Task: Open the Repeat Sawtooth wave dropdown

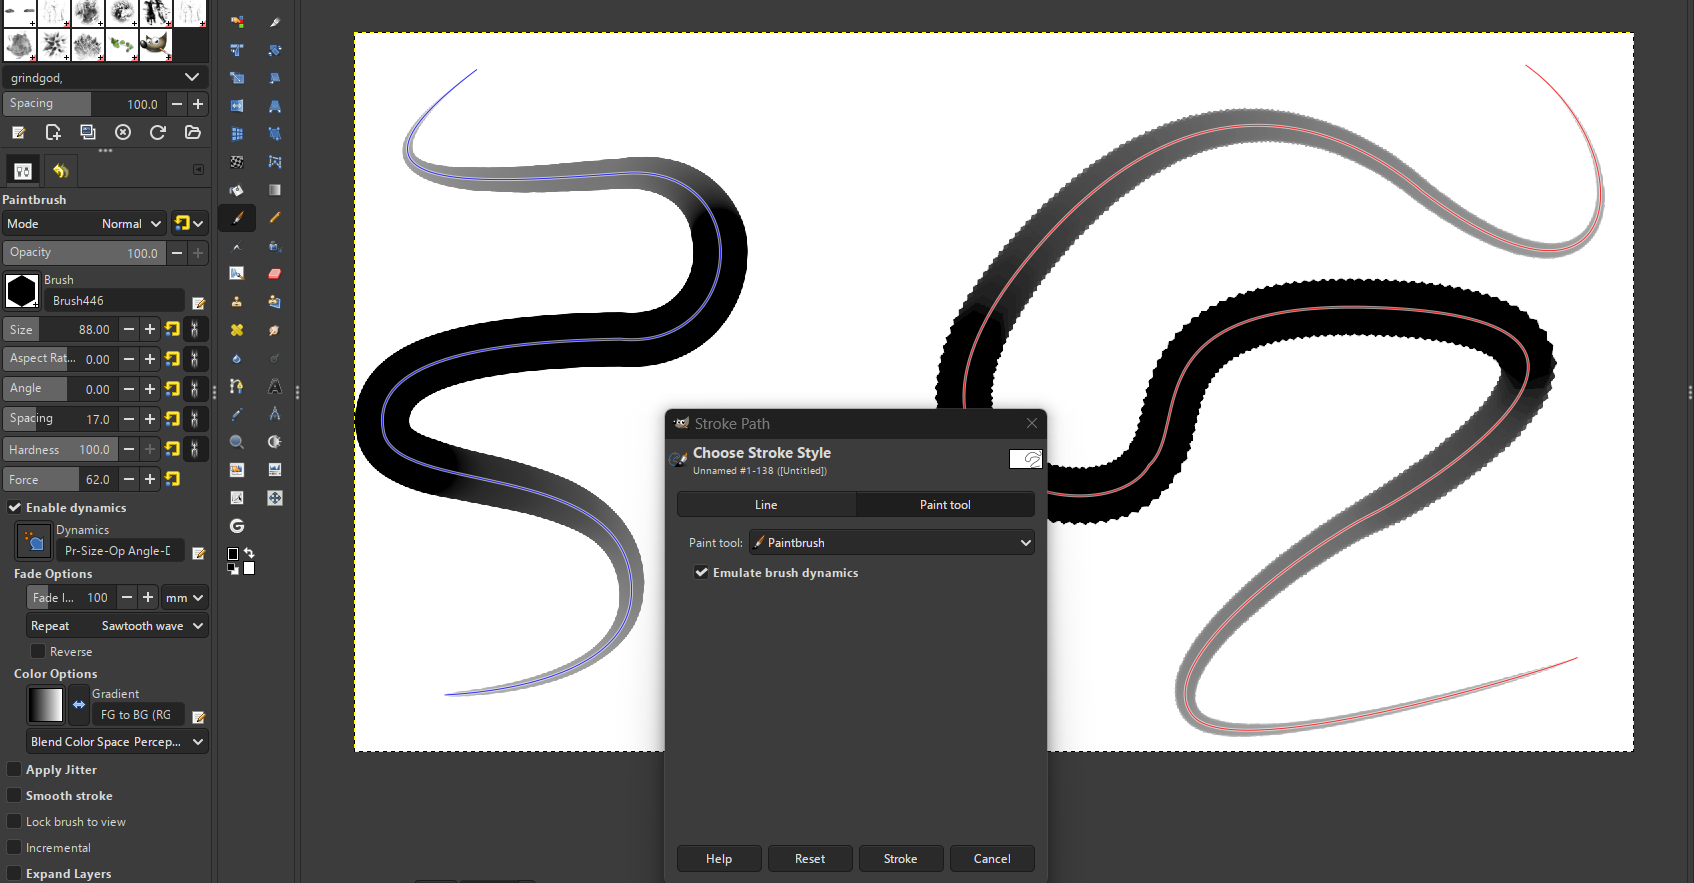Action: tap(118, 626)
